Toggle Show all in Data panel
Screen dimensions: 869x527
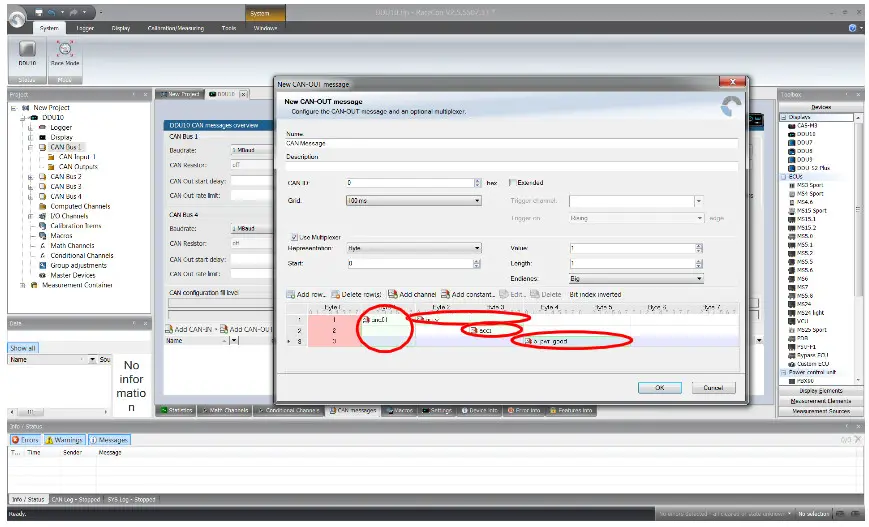click(x=23, y=348)
